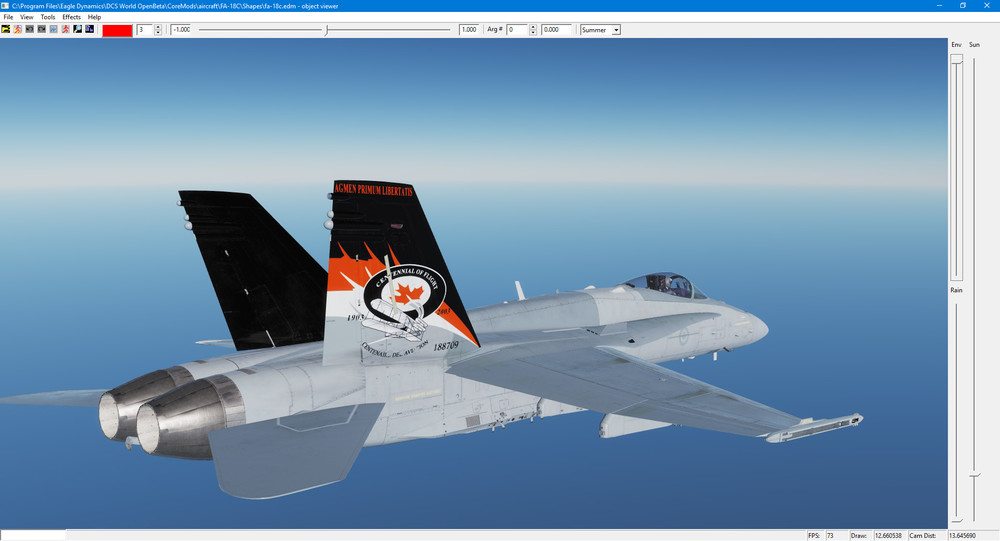The height and width of the screenshot is (541, 1000).
Task: Click the 0.000 argument value field
Action: coord(556,29)
